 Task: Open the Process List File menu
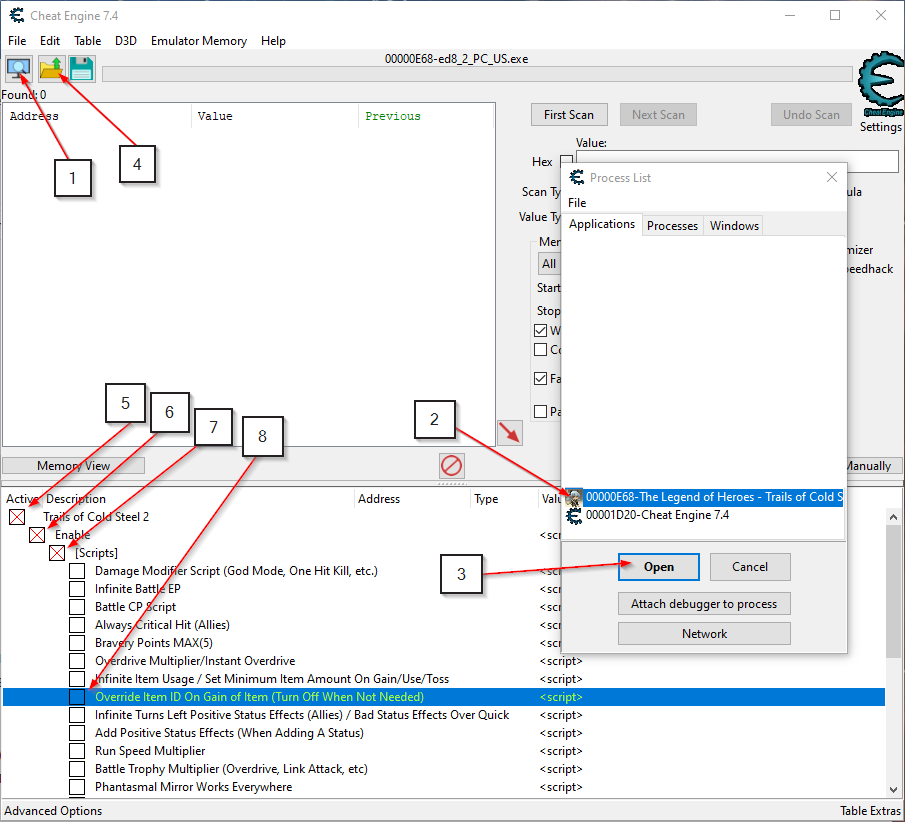click(577, 203)
